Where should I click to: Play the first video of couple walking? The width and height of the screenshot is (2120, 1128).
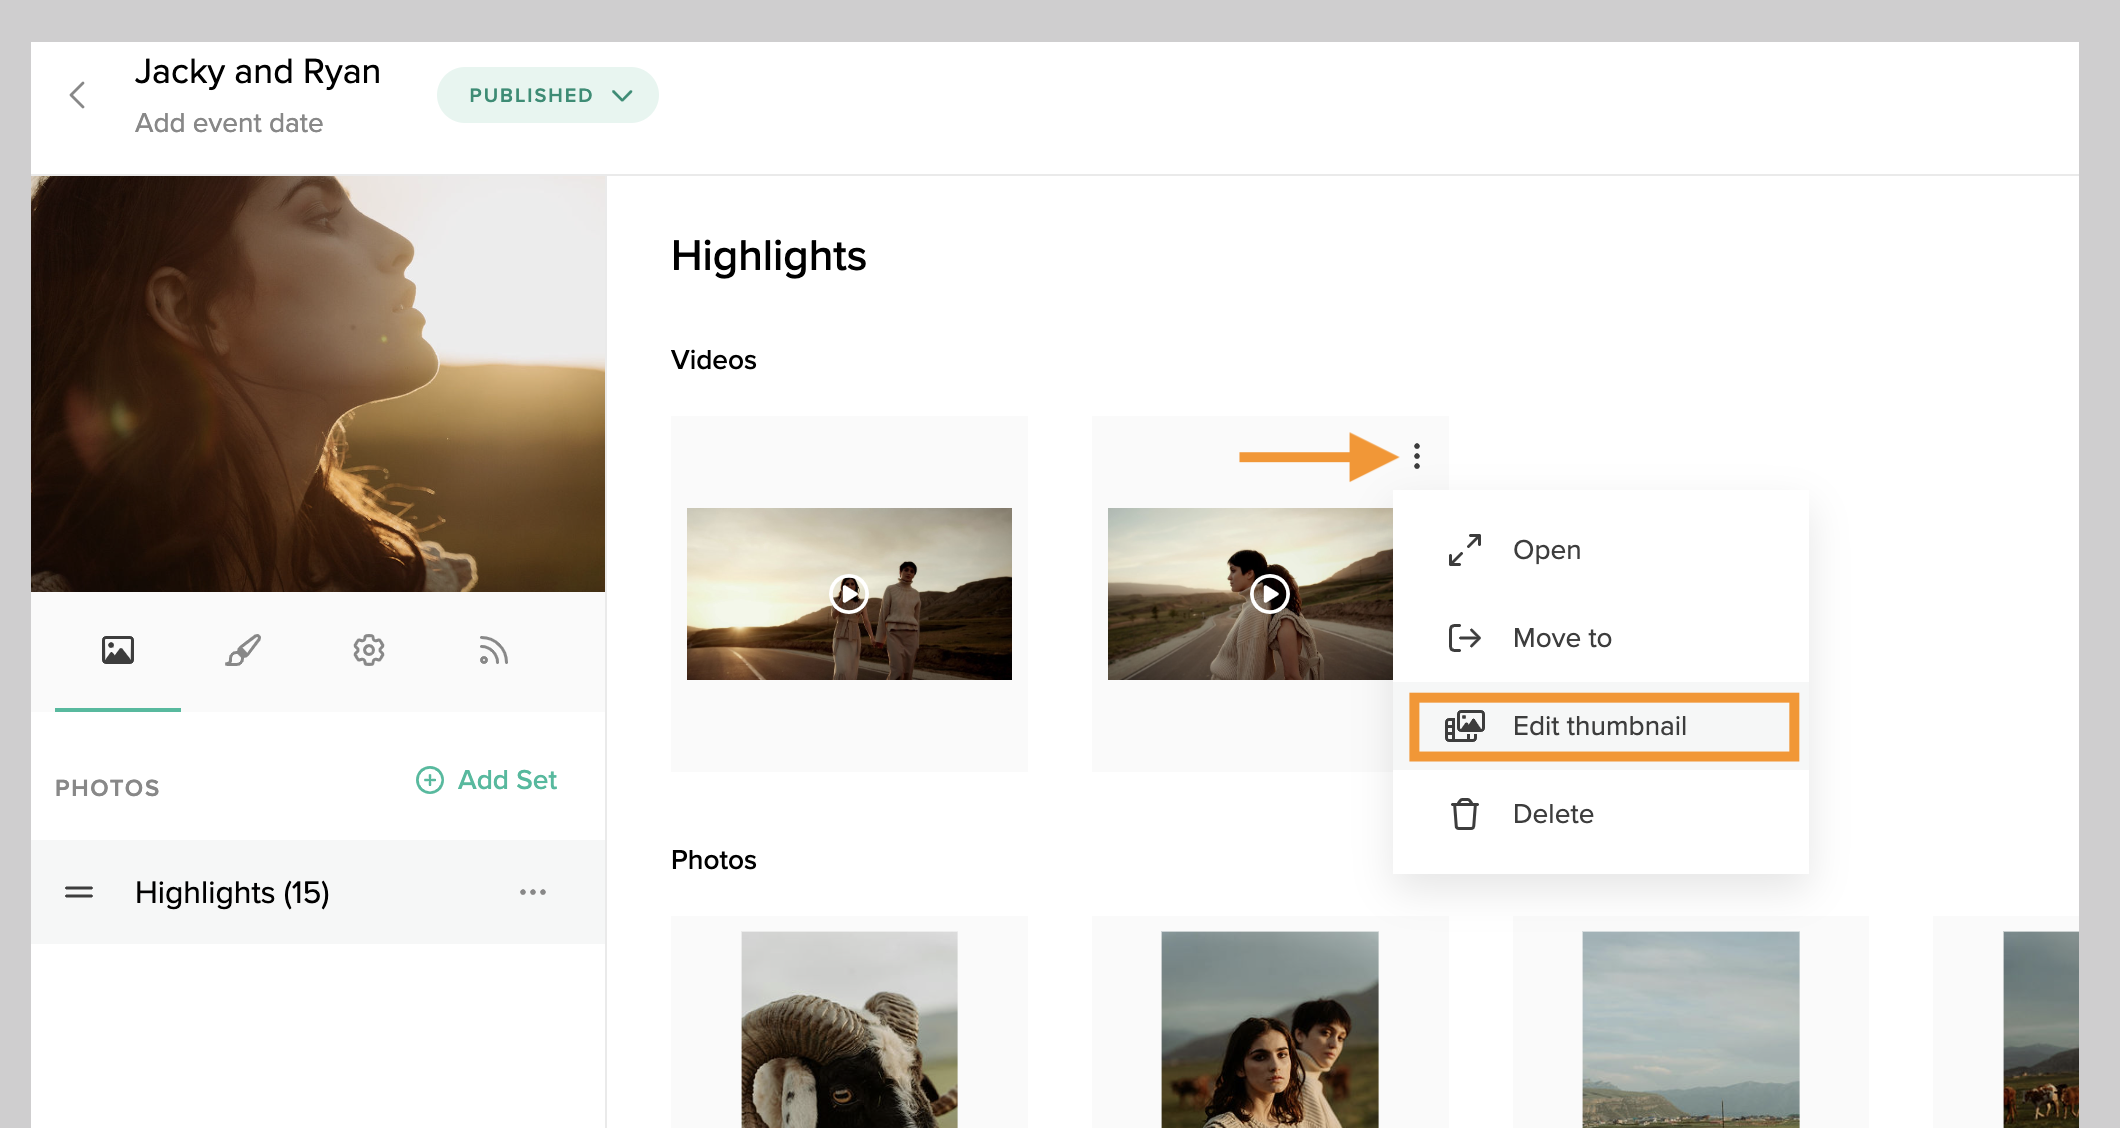(849, 594)
